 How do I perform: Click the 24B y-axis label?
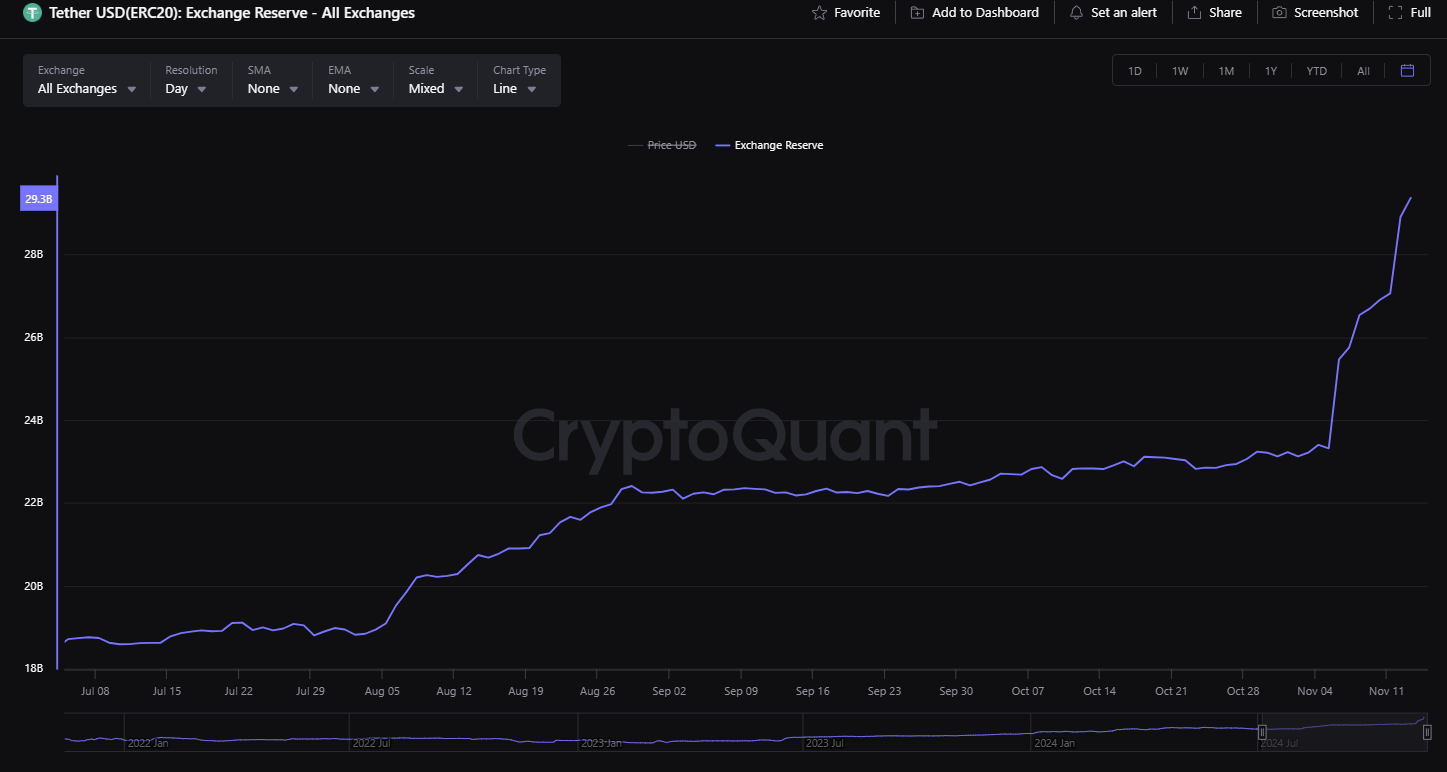(34, 420)
